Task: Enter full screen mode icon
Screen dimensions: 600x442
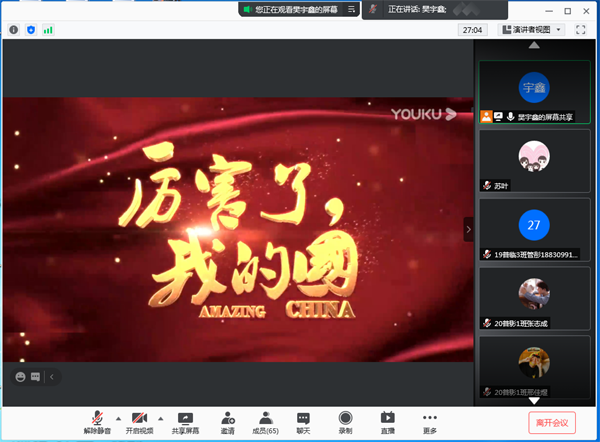Action: (581, 30)
